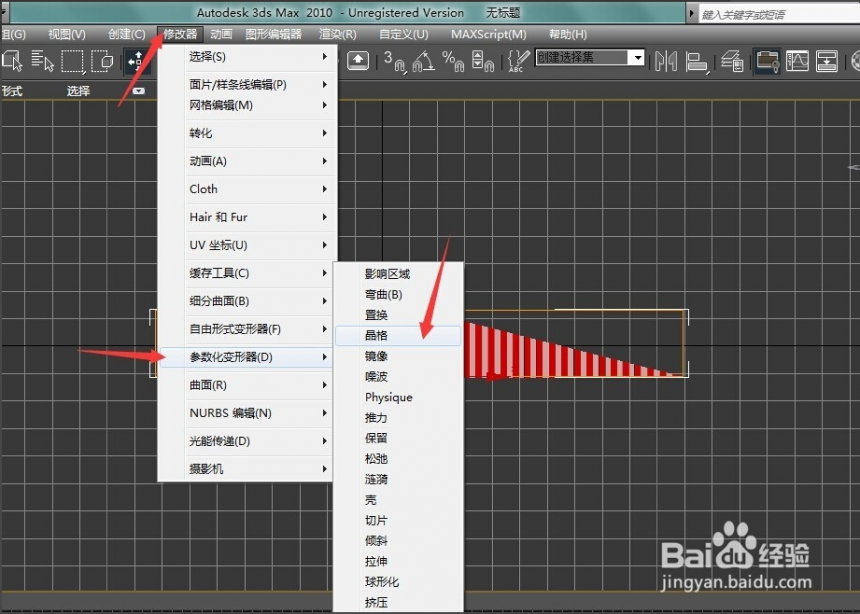Screen dimensions: 860x614
Task: Open the 视图(V) menu
Action: [x=67, y=34]
